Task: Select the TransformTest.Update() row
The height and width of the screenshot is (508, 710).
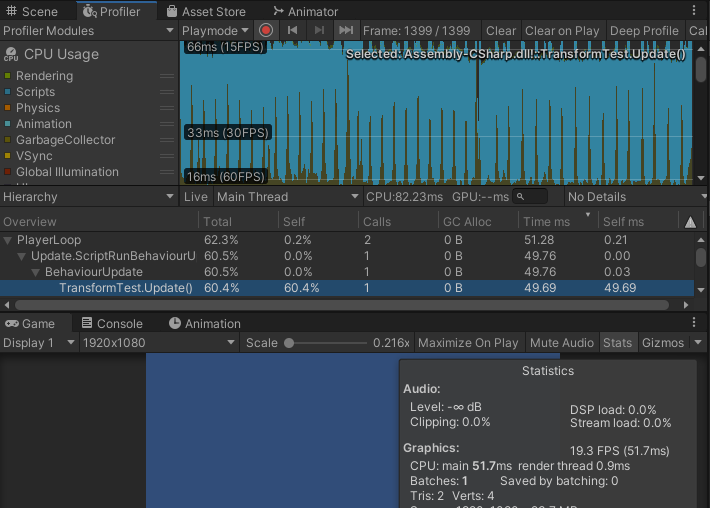Action: [x=347, y=288]
